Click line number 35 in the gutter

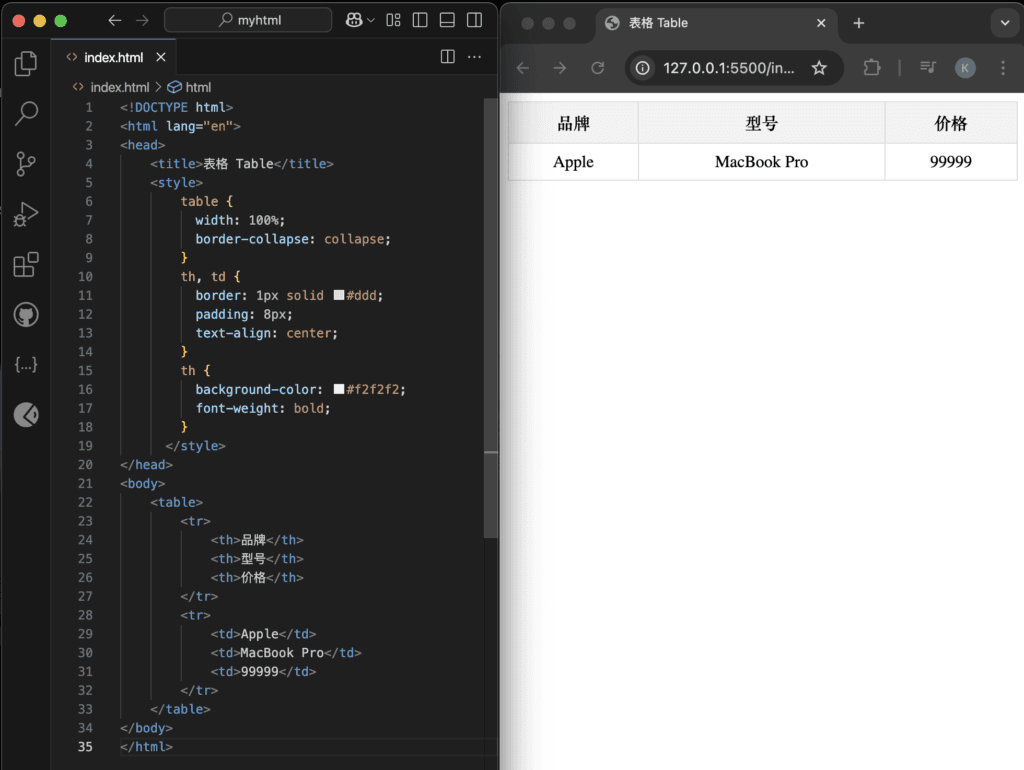point(86,746)
